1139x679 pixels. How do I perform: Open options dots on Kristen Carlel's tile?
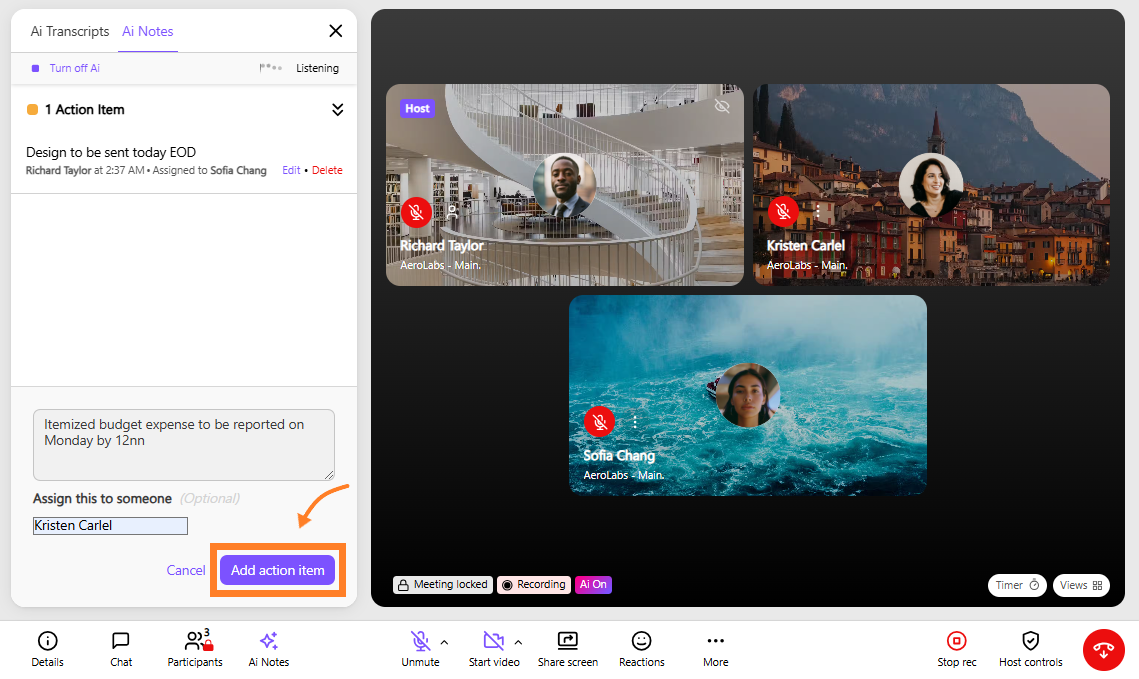pyautogui.click(x=817, y=212)
